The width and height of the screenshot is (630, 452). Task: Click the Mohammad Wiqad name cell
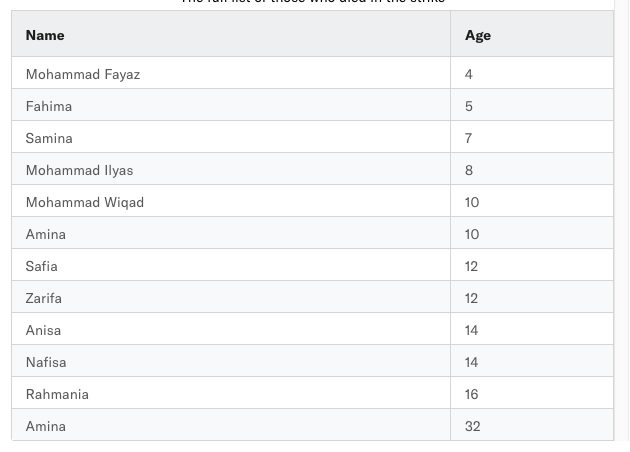click(x=231, y=201)
